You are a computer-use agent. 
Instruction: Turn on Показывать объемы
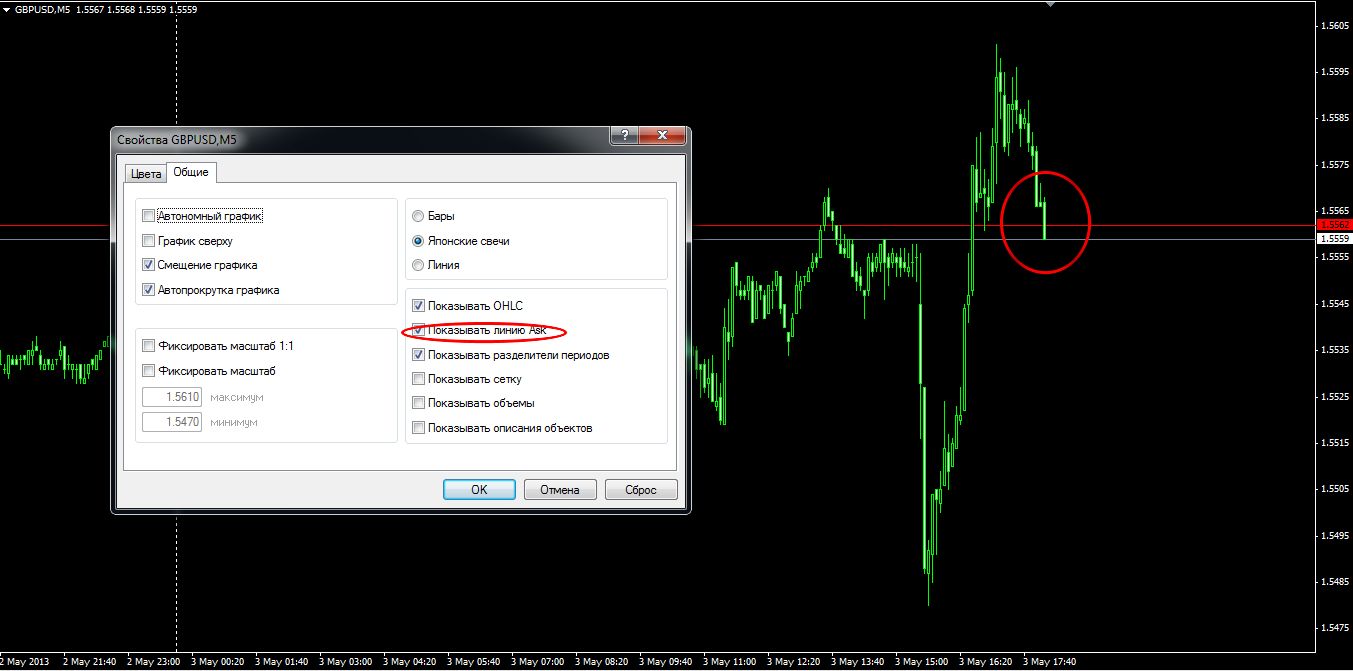coord(419,403)
